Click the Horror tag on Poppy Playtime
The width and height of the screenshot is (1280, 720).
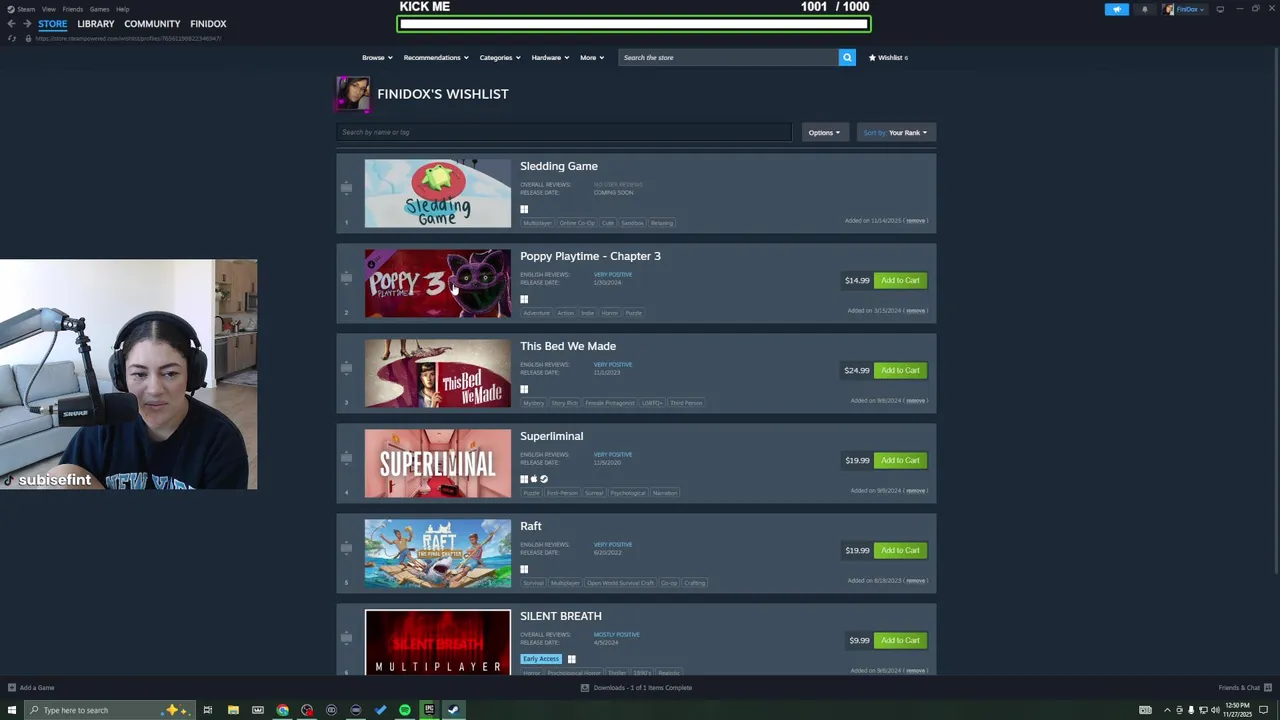coord(610,313)
